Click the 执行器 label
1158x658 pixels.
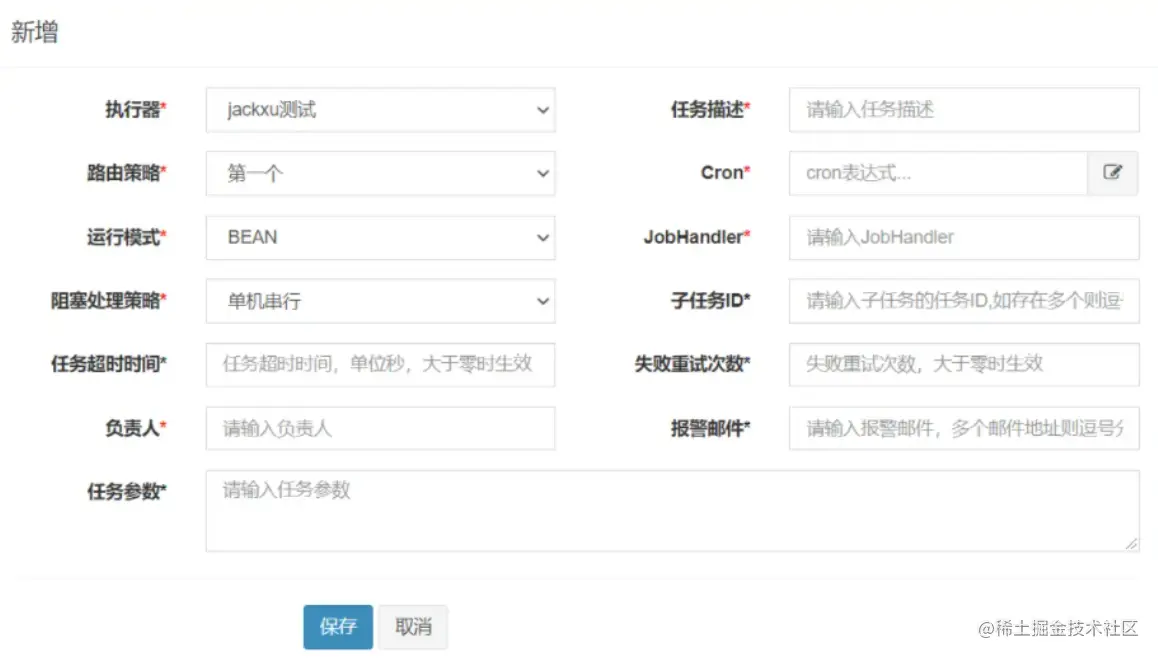pyautogui.click(x=135, y=110)
